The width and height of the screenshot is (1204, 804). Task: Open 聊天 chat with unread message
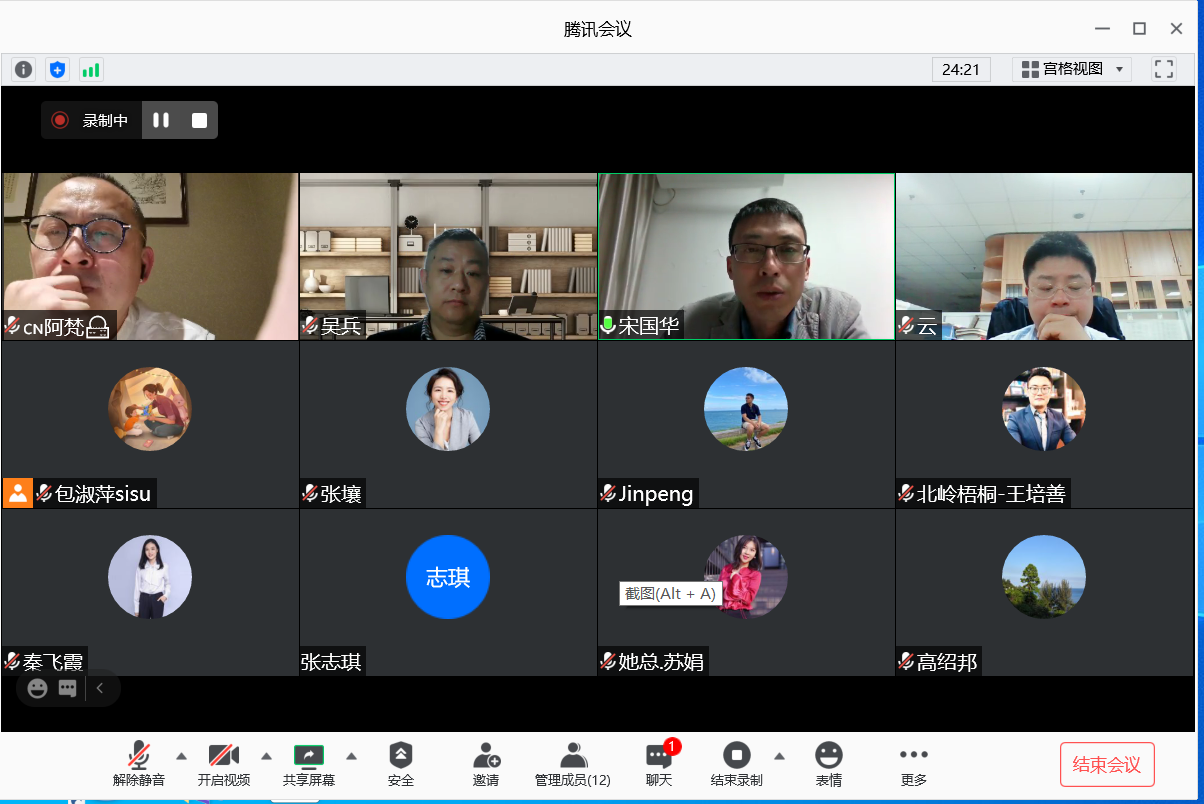[658, 764]
